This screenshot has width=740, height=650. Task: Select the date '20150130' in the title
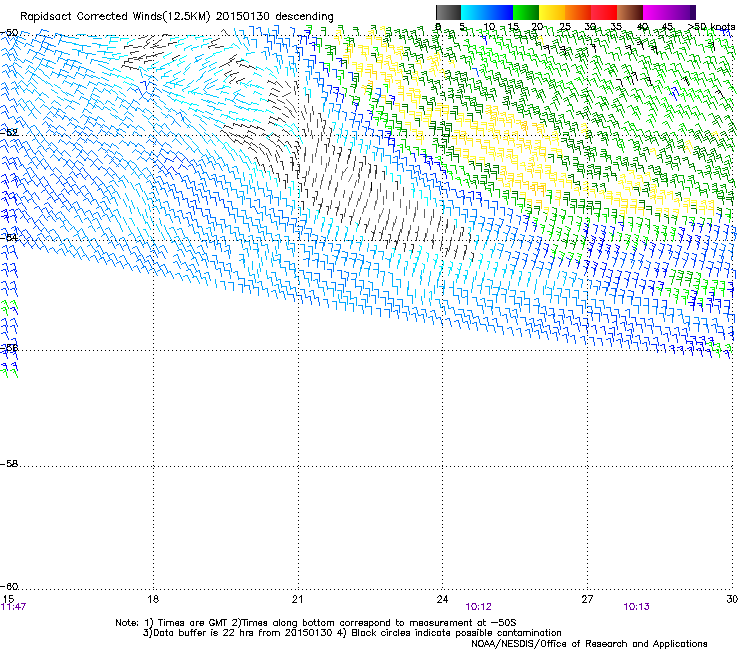[244, 17]
